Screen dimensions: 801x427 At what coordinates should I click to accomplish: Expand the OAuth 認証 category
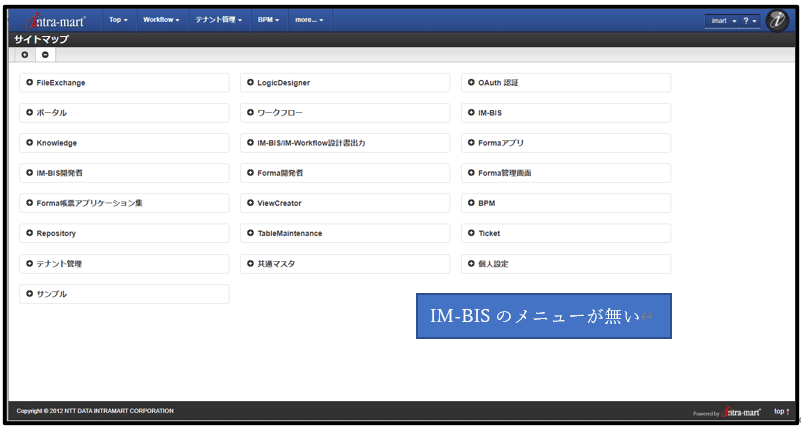(566, 83)
